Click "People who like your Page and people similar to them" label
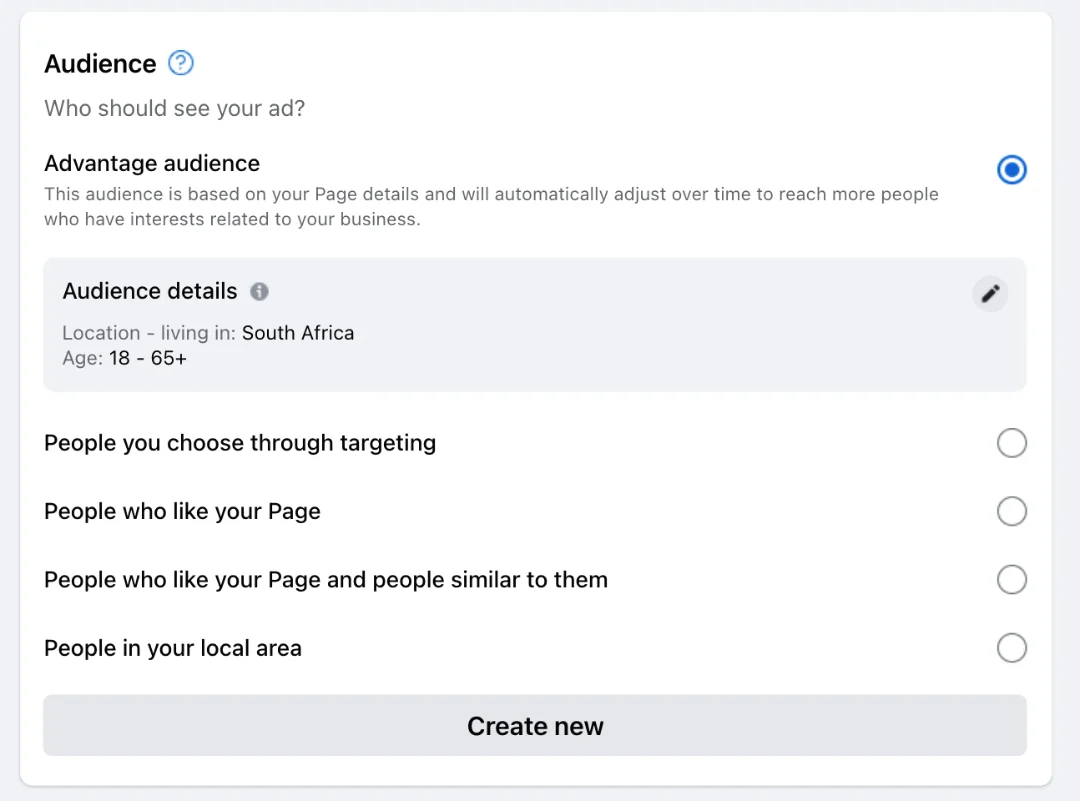 [x=326, y=580]
